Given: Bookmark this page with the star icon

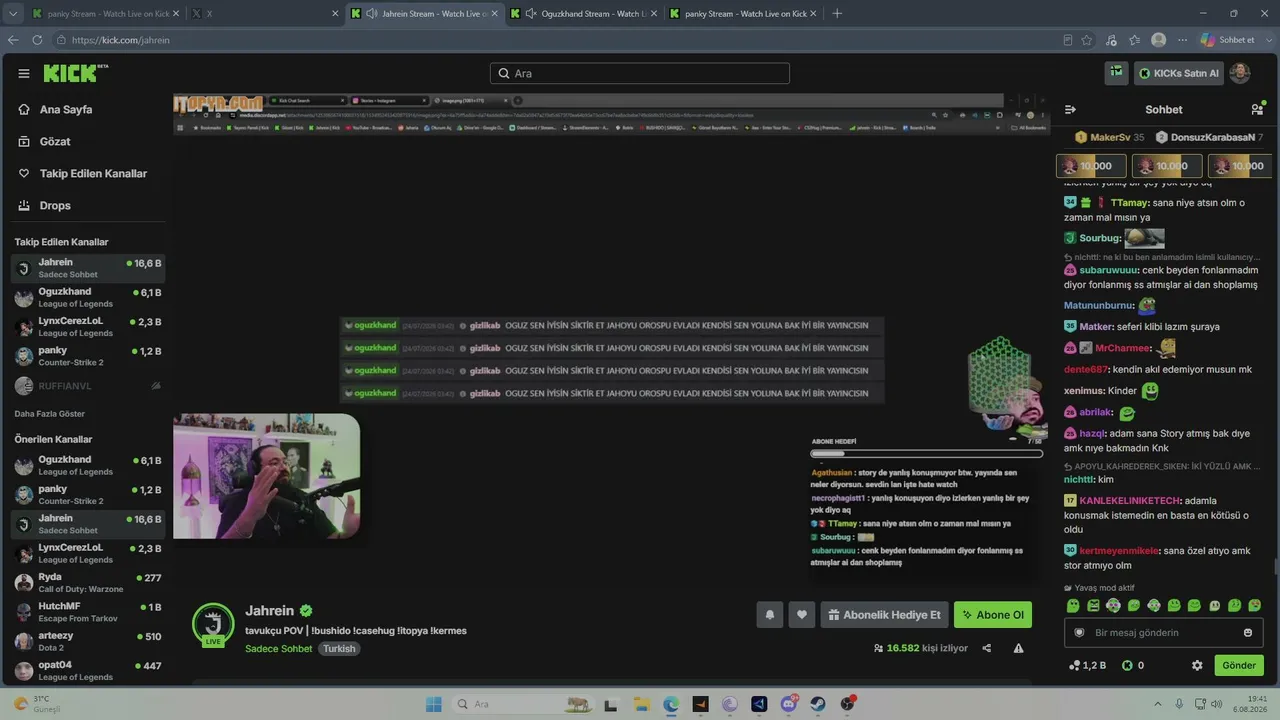Looking at the screenshot, I should click(x=1087, y=40).
